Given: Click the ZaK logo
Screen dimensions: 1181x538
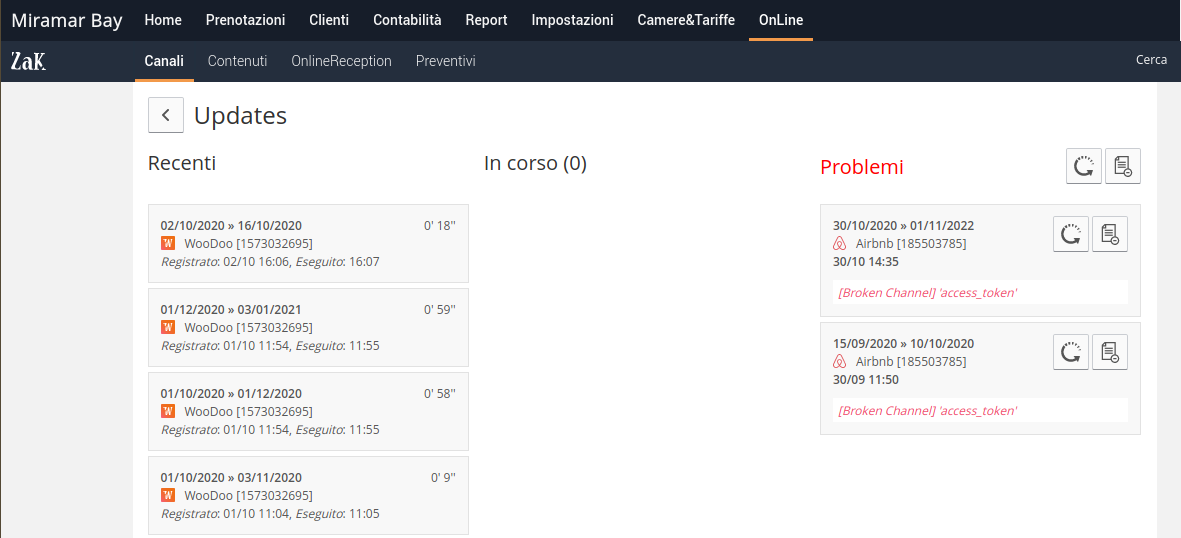Looking at the screenshot, I should pos(29,61).
